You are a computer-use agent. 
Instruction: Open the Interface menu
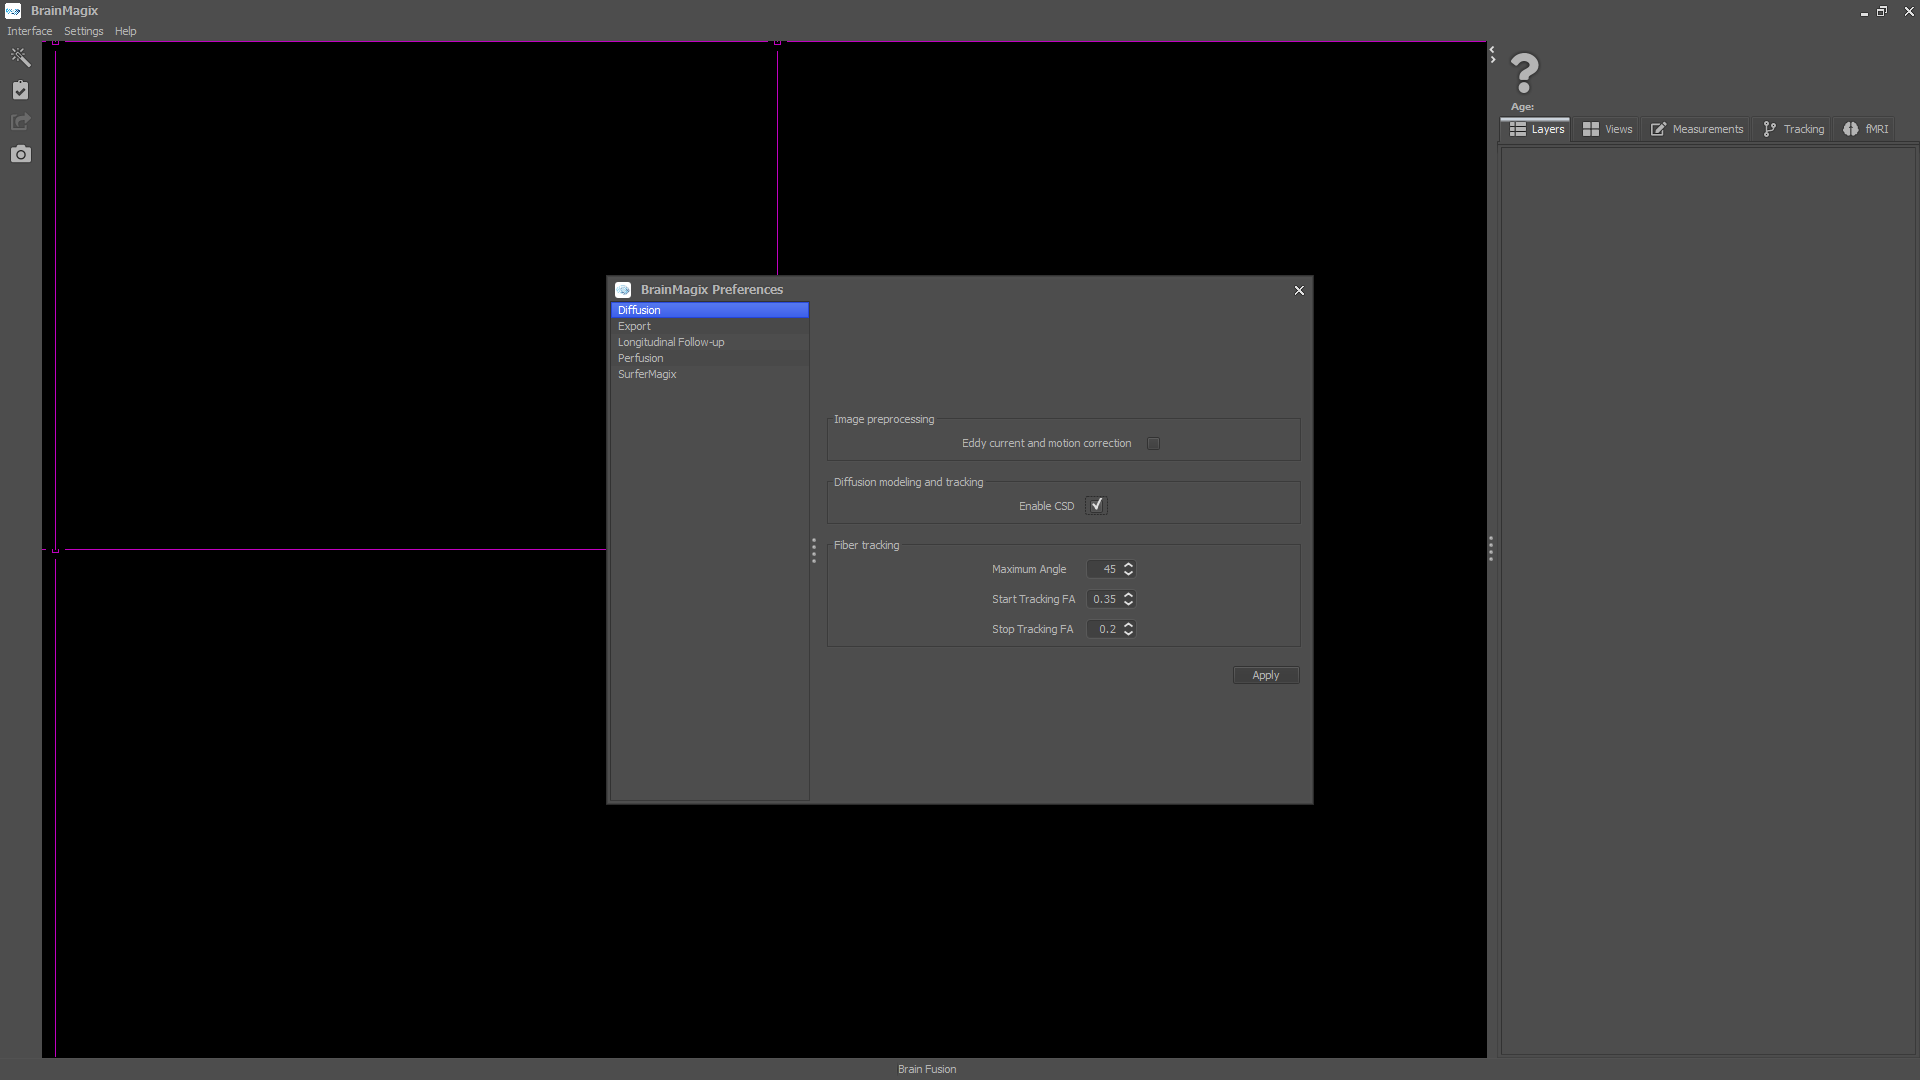click(x=29, y=31)
